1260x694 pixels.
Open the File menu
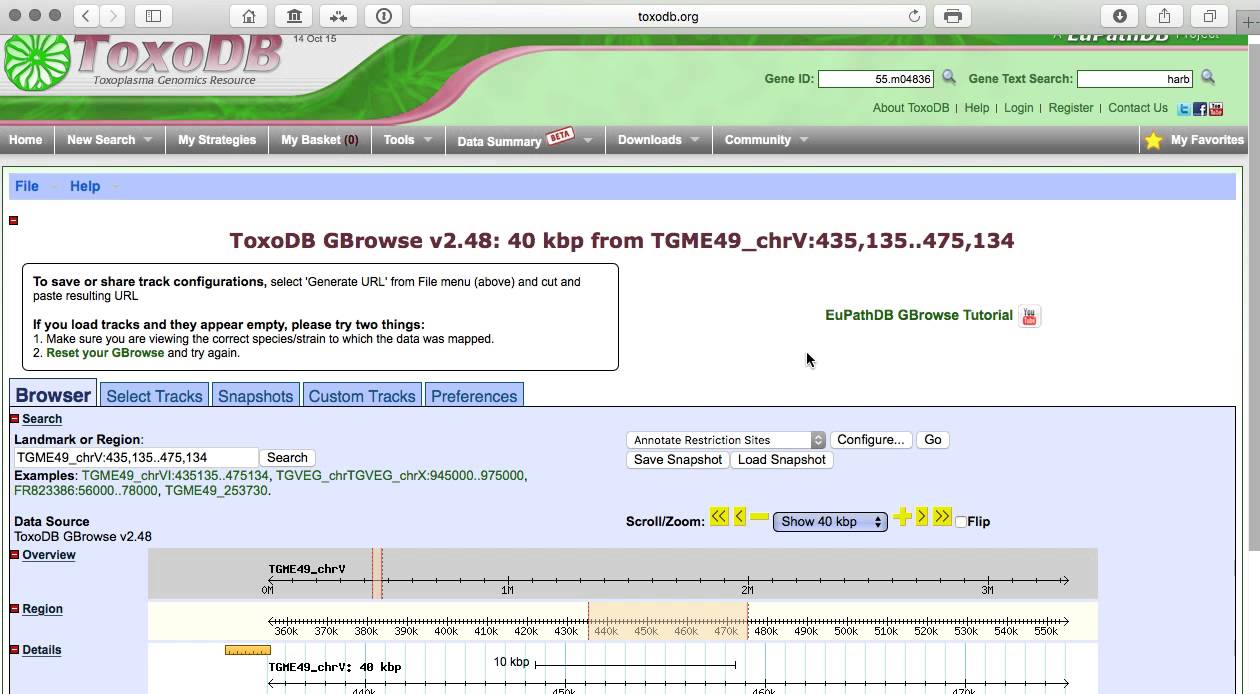click(x=27, y=186)
